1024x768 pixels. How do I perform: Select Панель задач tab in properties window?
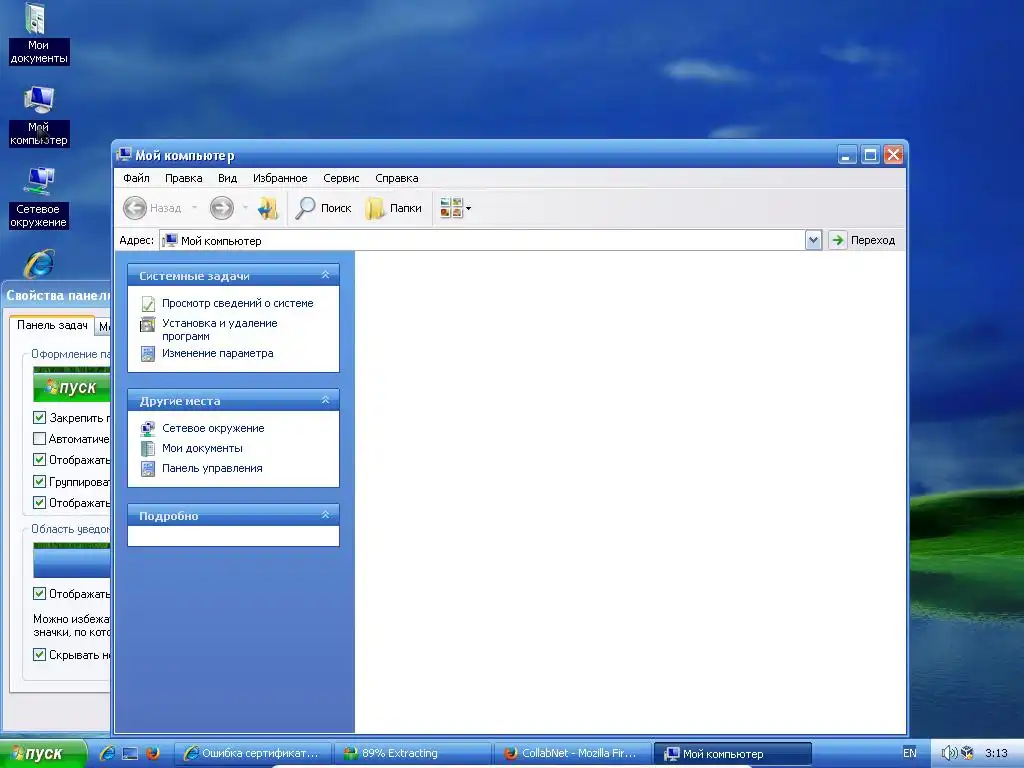pos(52,325)
